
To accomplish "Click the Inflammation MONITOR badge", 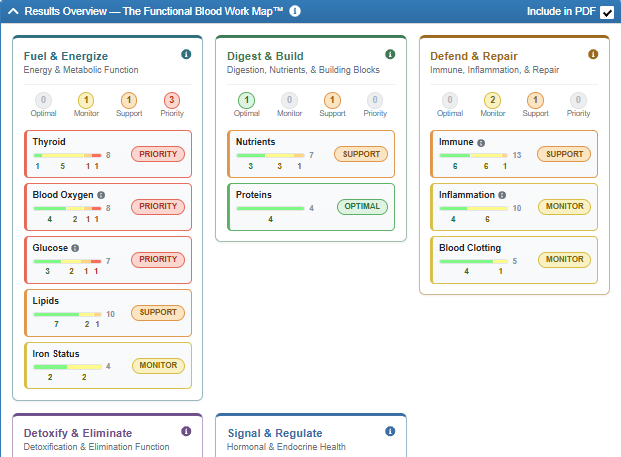I will click(564, 206).
